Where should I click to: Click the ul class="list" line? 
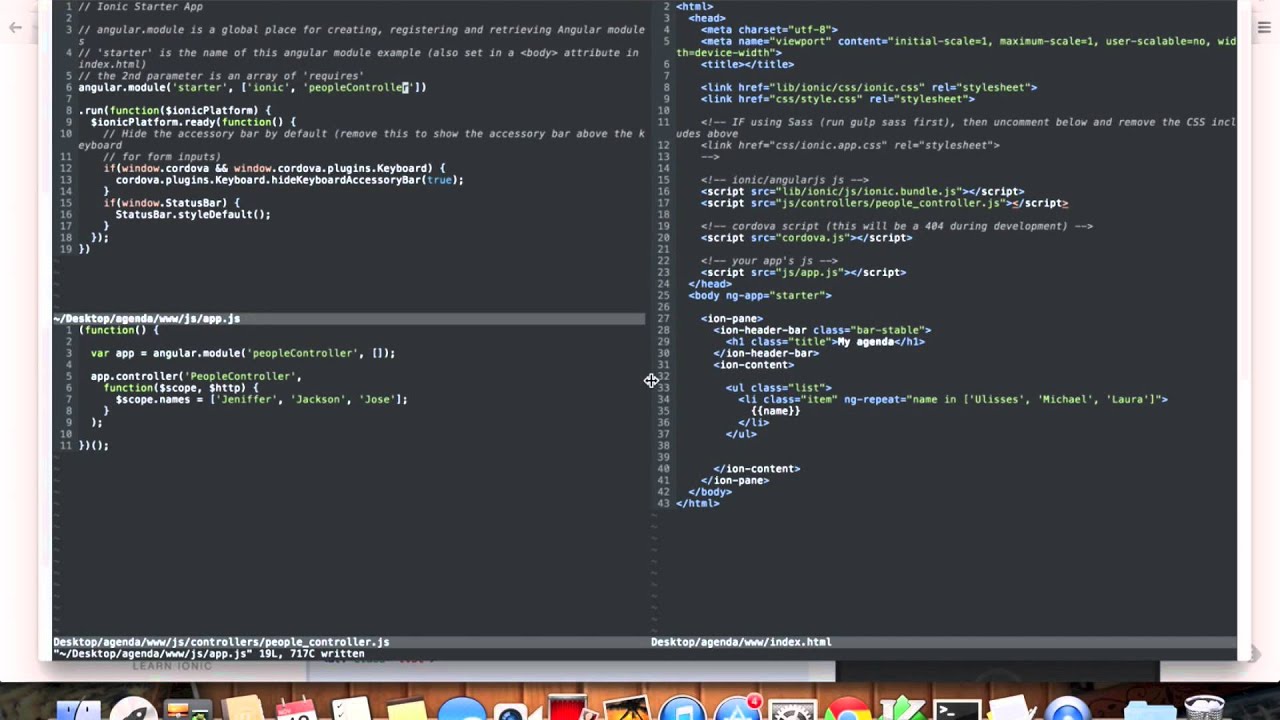[x=778, y=388]
